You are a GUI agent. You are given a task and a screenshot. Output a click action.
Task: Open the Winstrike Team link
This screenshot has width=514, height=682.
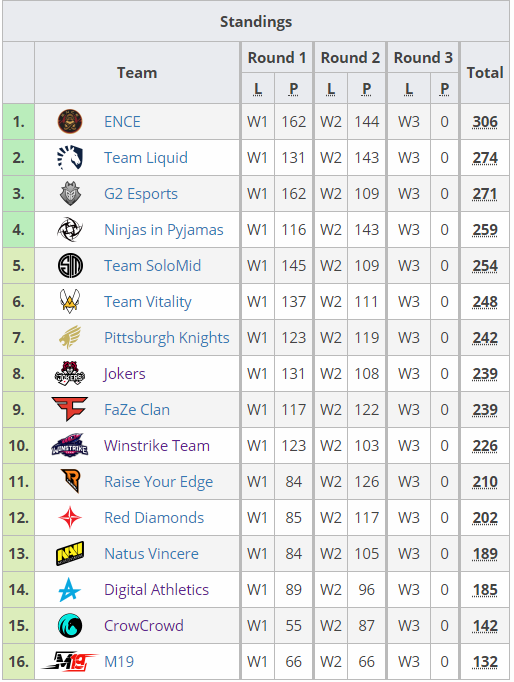(157, 446)
